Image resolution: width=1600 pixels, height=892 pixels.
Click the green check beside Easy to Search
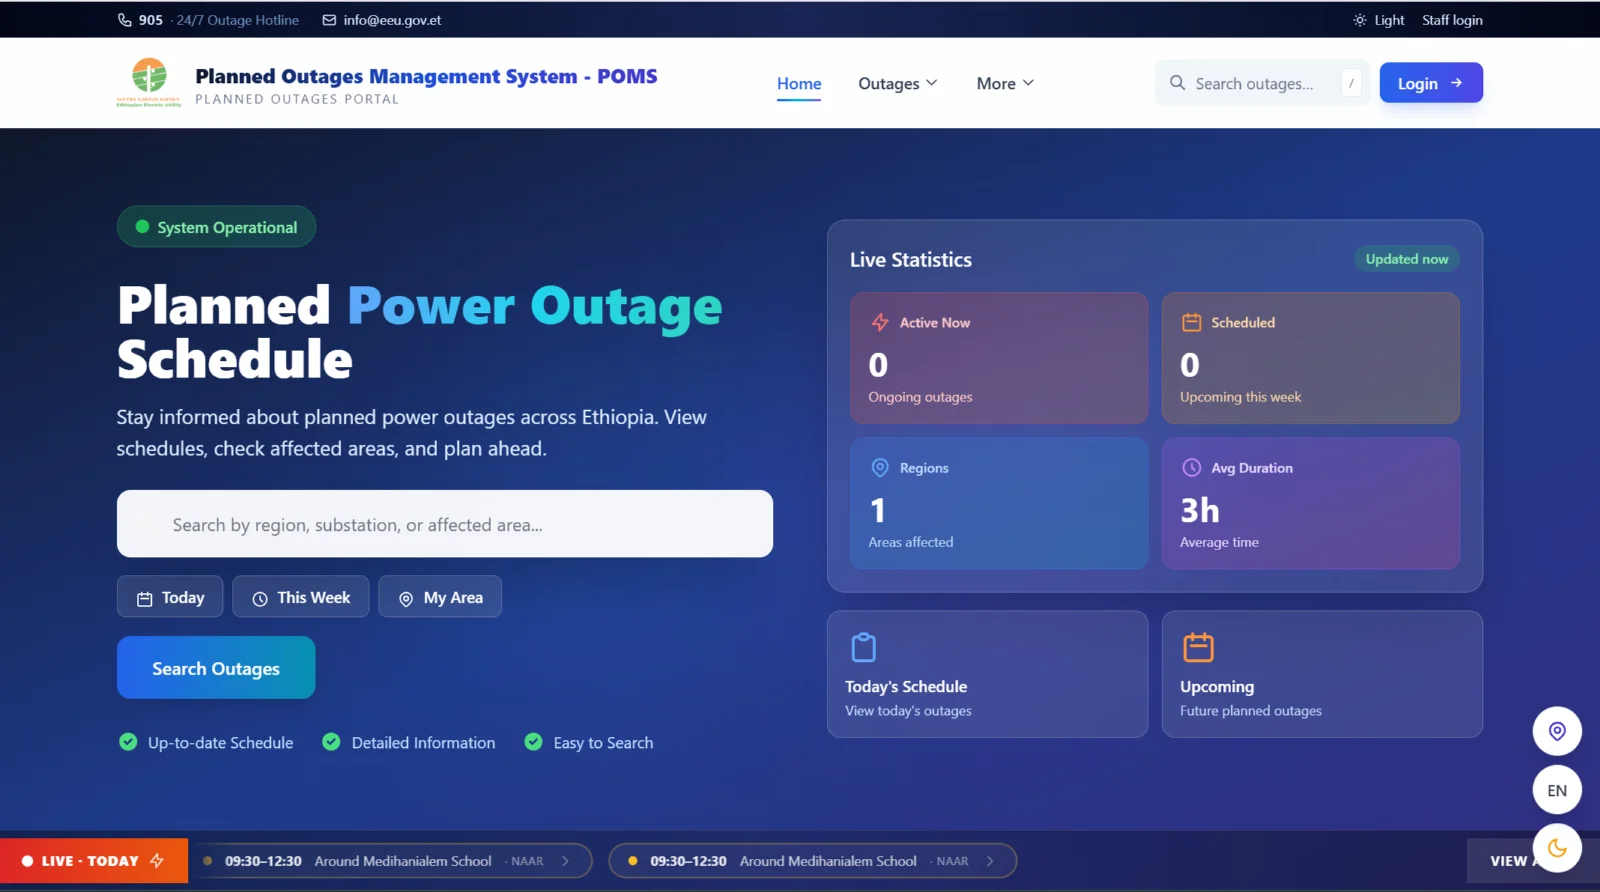(x=534, y=742)
